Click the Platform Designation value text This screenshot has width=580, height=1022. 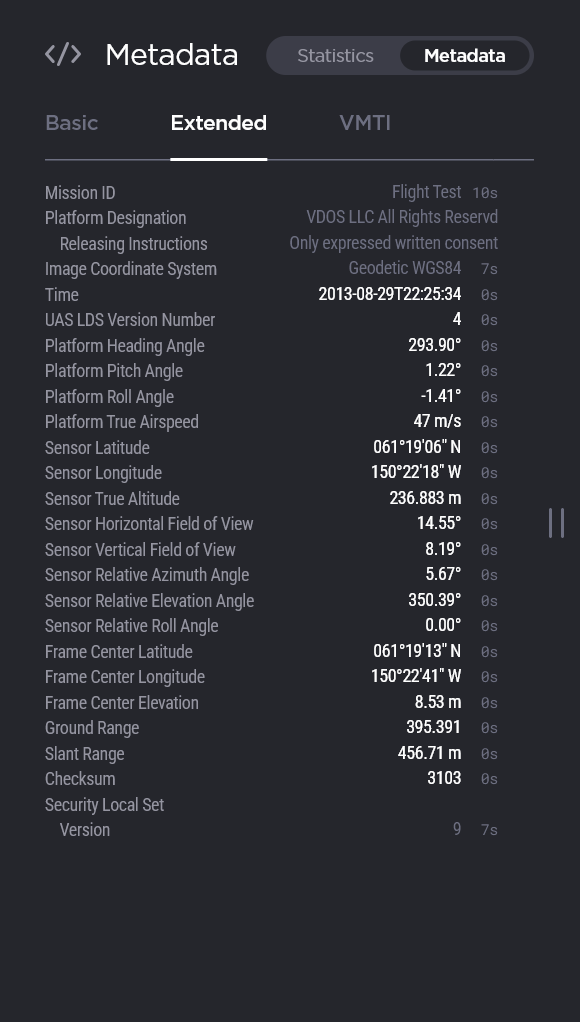(x=402, y=217)
